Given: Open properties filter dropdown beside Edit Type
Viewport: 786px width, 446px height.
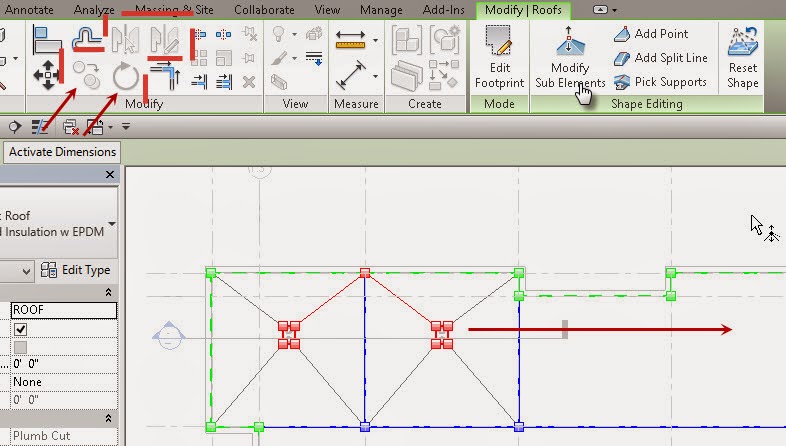Looking at the screenshot, I should [x=27, y=271].
